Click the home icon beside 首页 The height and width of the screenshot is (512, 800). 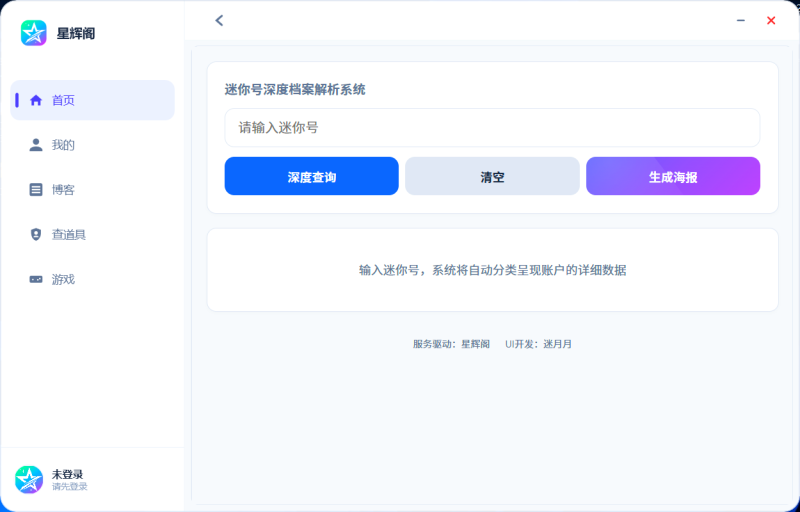tap(36, 100)
